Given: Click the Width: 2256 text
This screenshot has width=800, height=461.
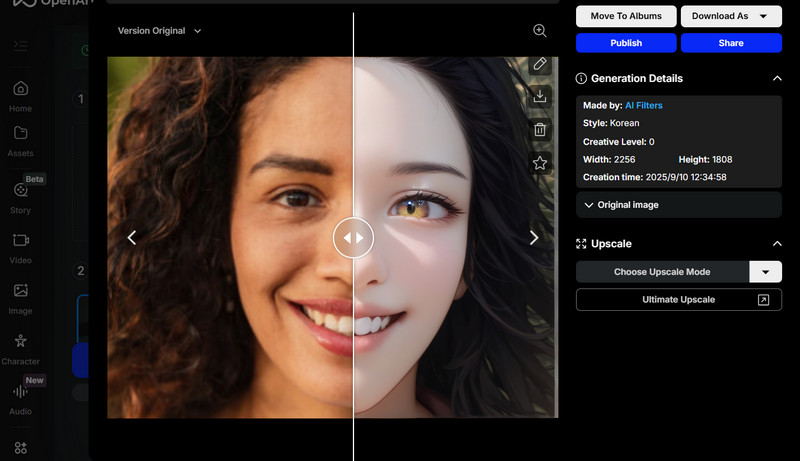Looking at the screenshot, I should point(609,160).
